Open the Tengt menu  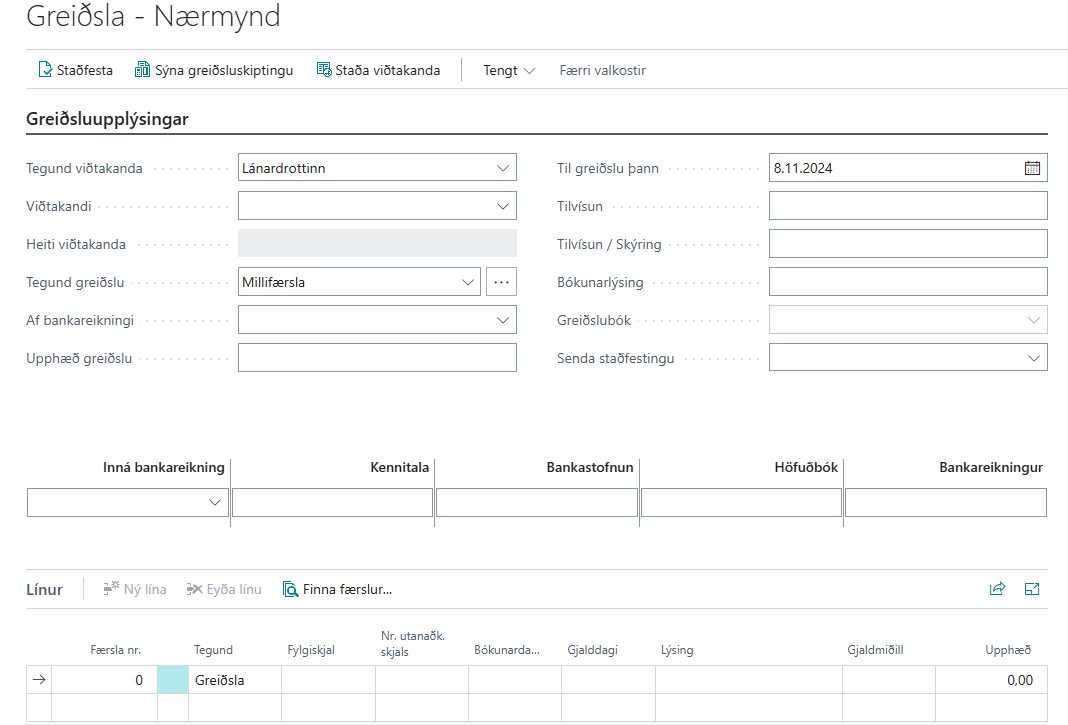509,70
